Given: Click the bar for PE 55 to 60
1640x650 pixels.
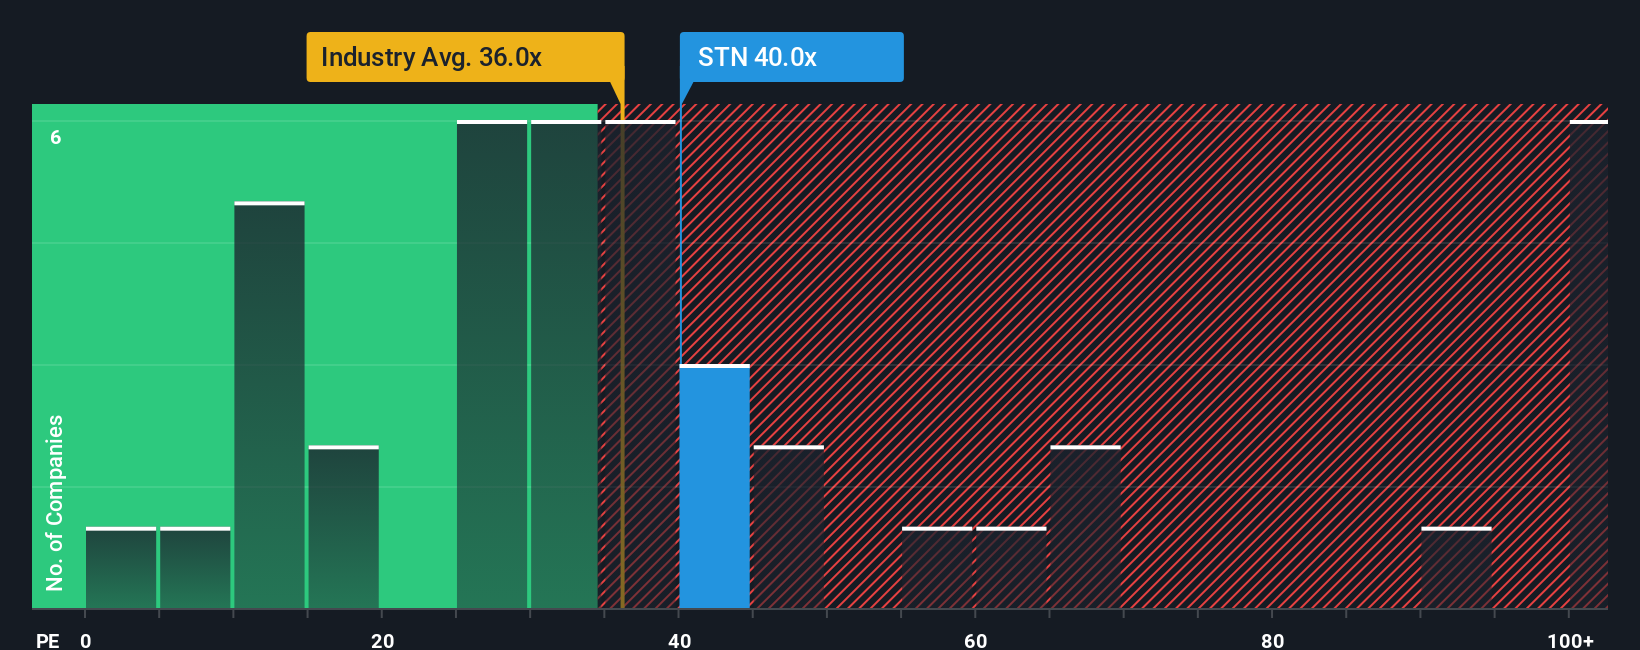Looking at the screenshot, I should point(937,568).
